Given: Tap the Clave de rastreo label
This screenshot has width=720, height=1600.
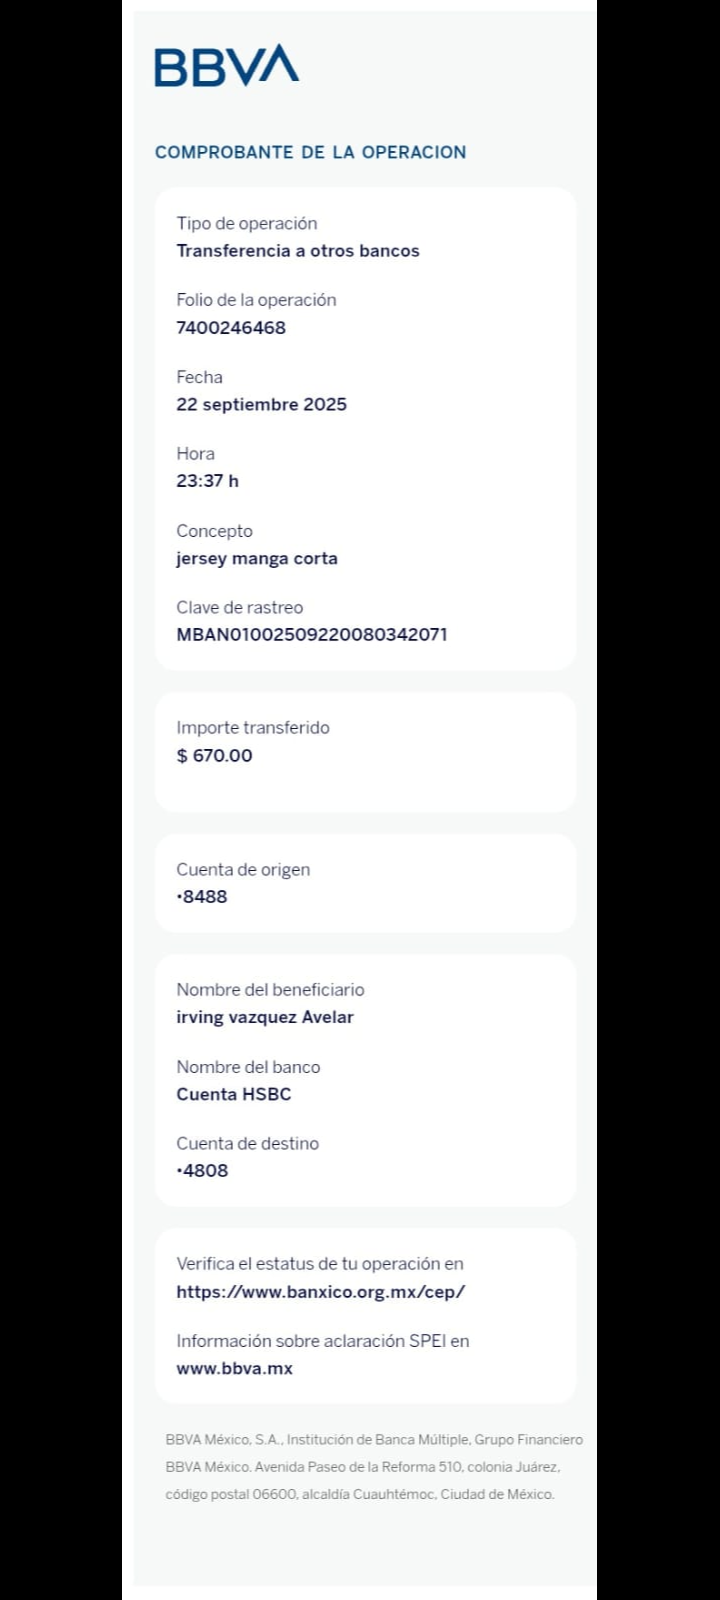Looking at the screenshot, I should [239, 607].
